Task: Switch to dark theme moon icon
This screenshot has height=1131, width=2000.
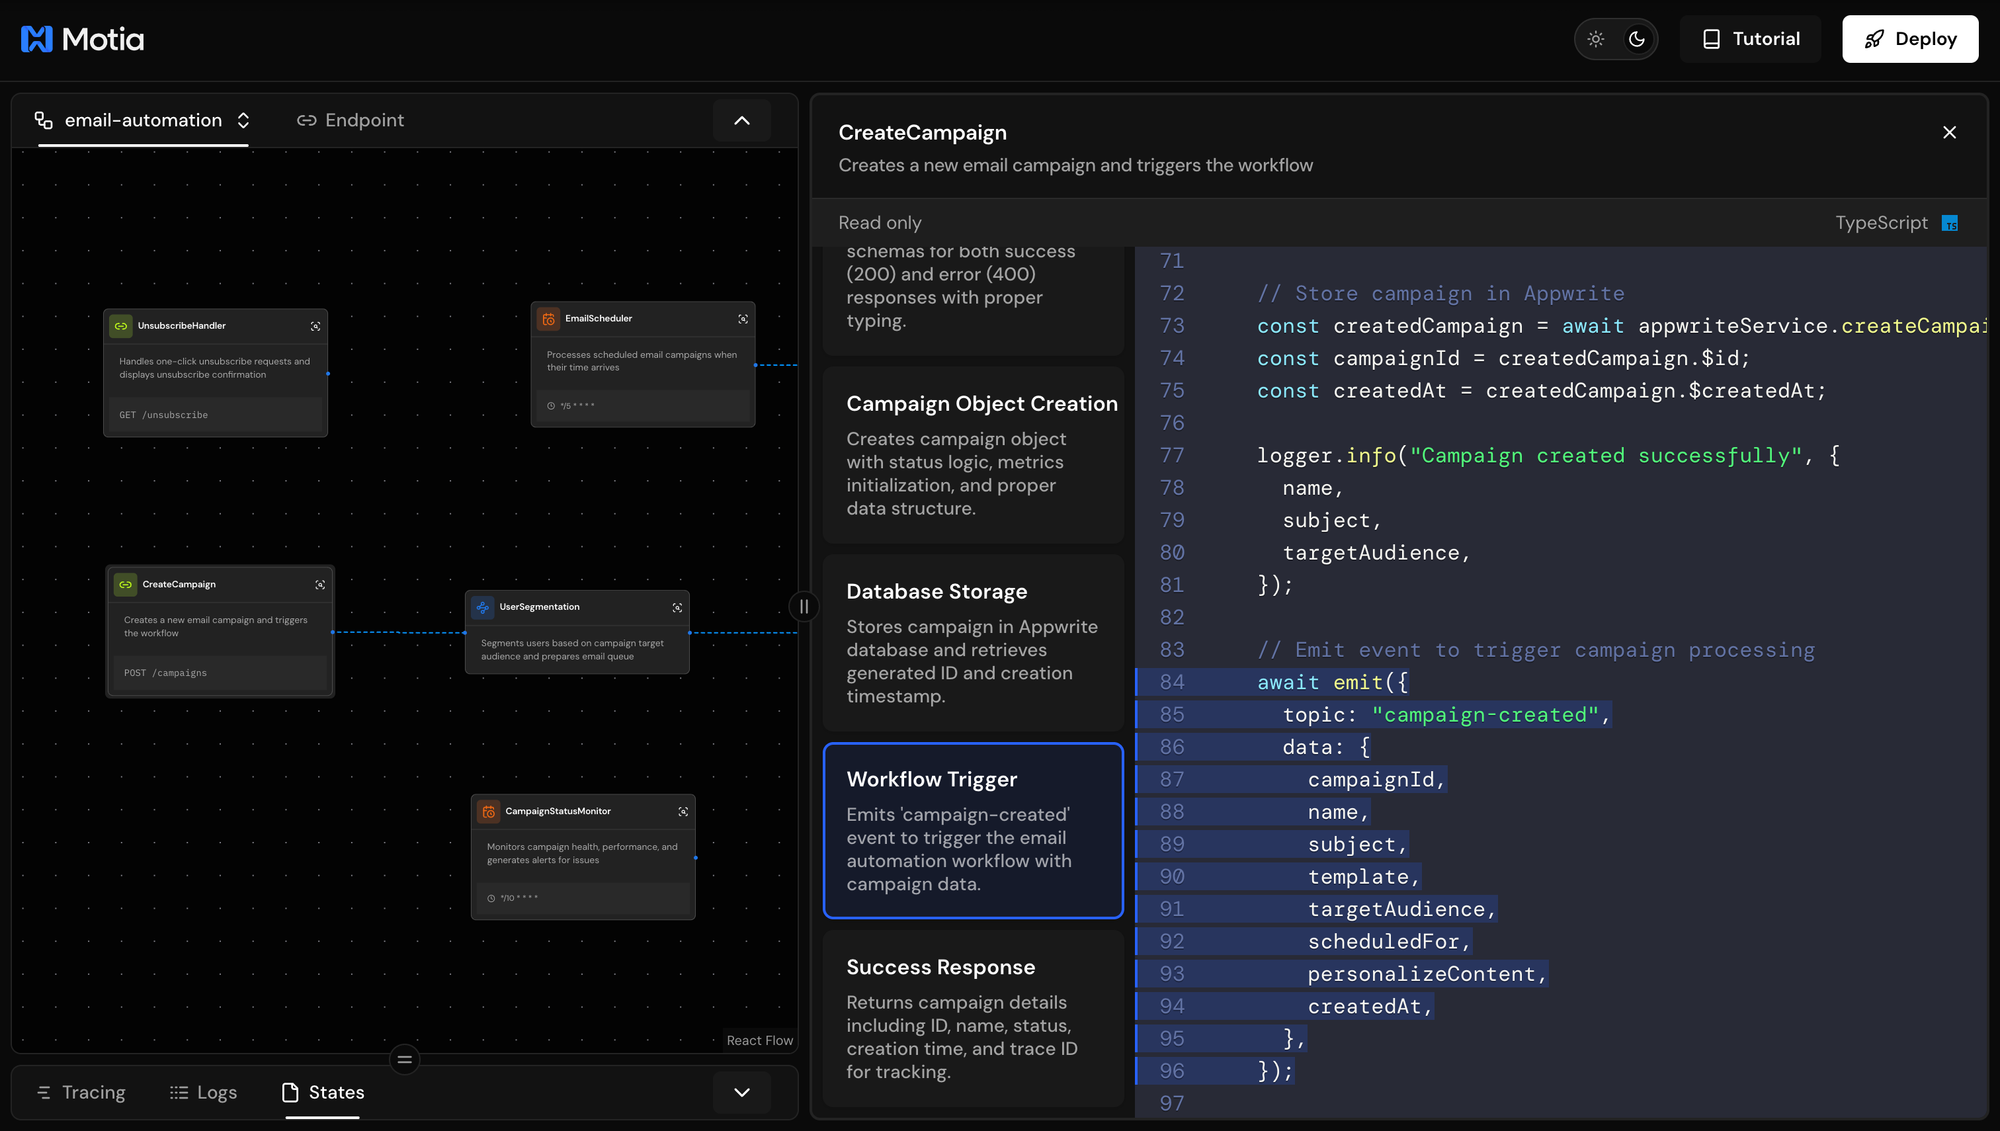Action: tap(1637, 39)
